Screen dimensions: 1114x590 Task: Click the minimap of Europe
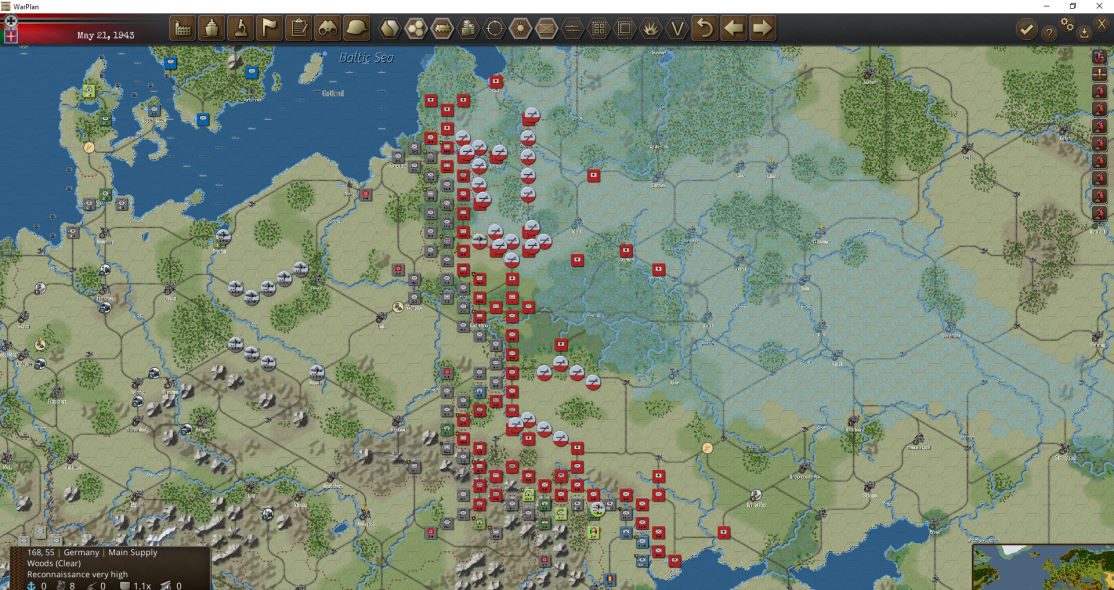coord(1043,567)
